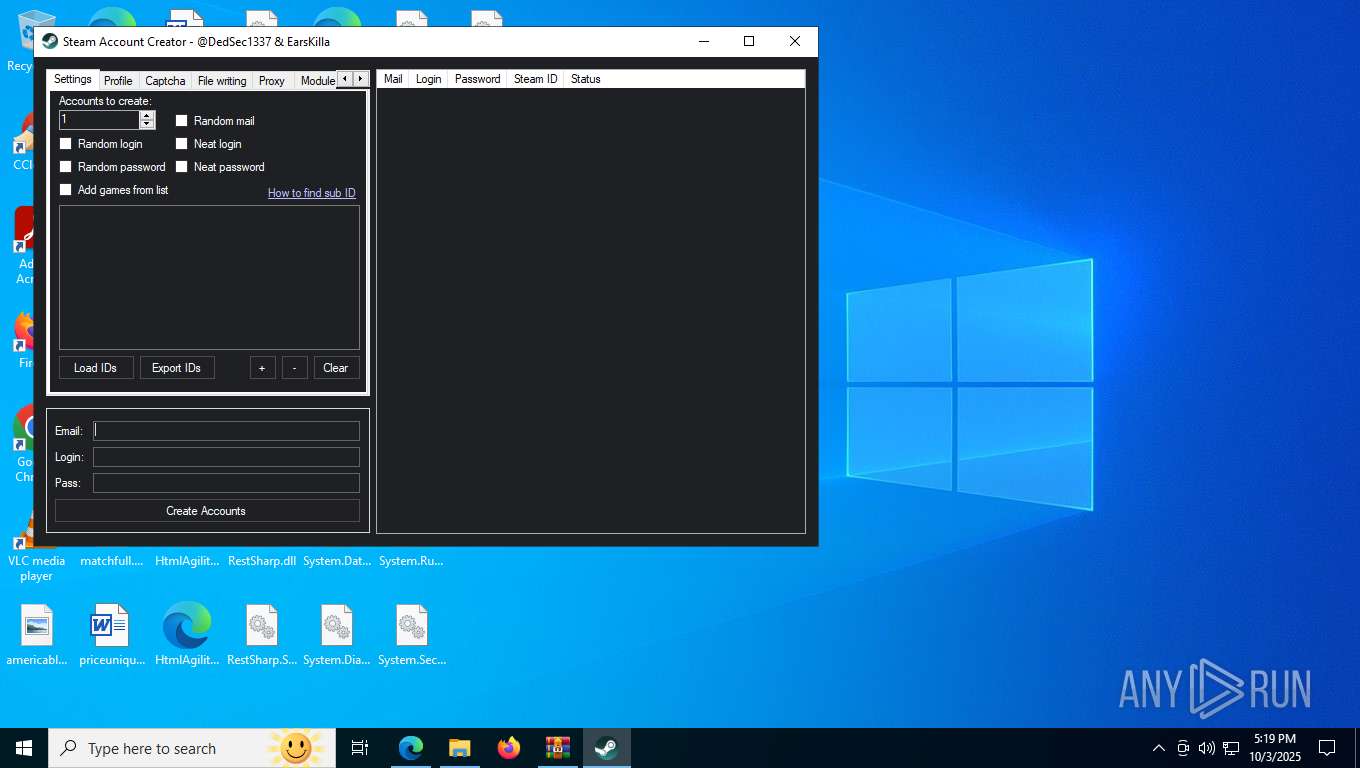Click the Mail column header
The height and width of the screenshot is (768, 1360).
pyautogui.click(x=393, y=79)
